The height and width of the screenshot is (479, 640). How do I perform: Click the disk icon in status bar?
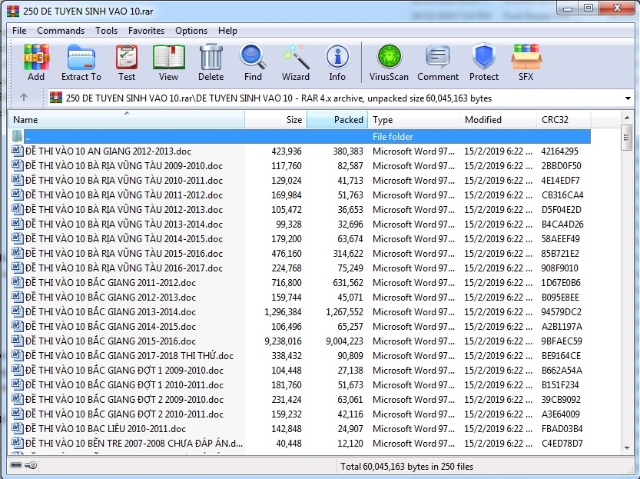click(16, 465)
